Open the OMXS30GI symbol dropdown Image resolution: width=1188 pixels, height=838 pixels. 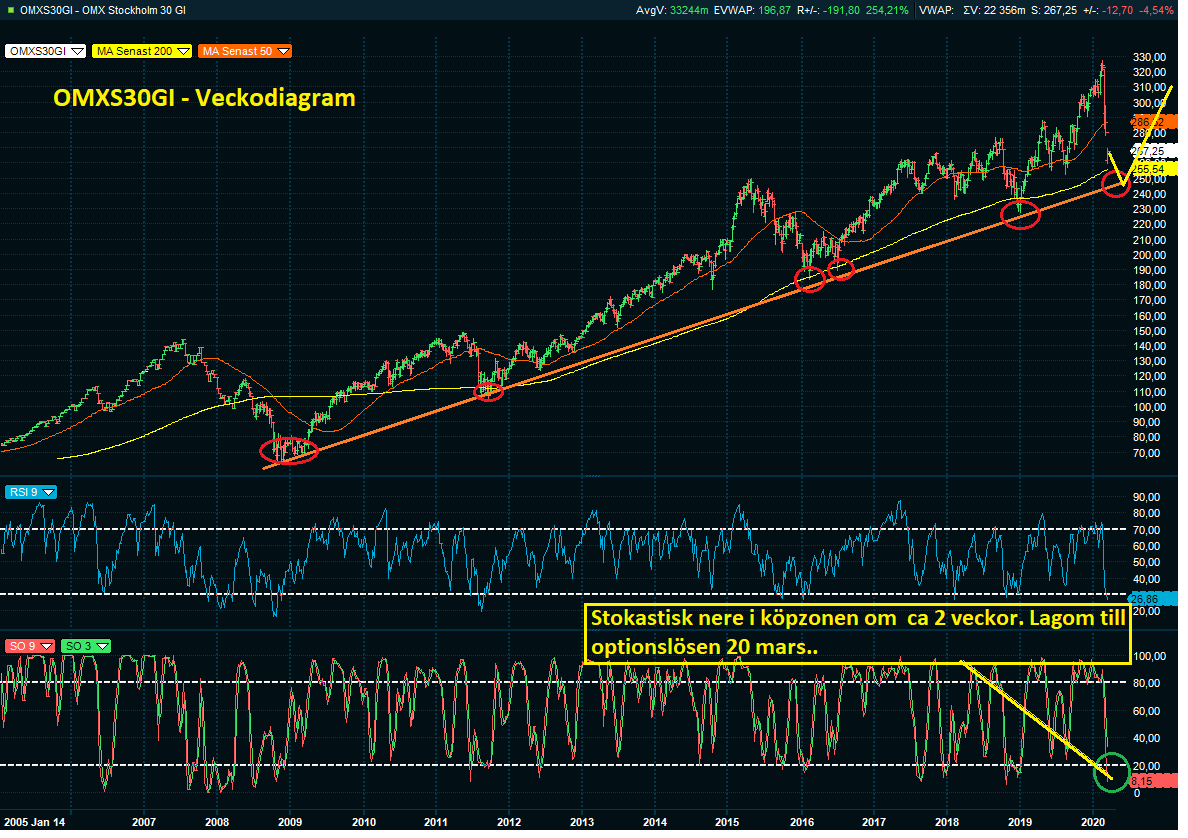pos(45,52)
